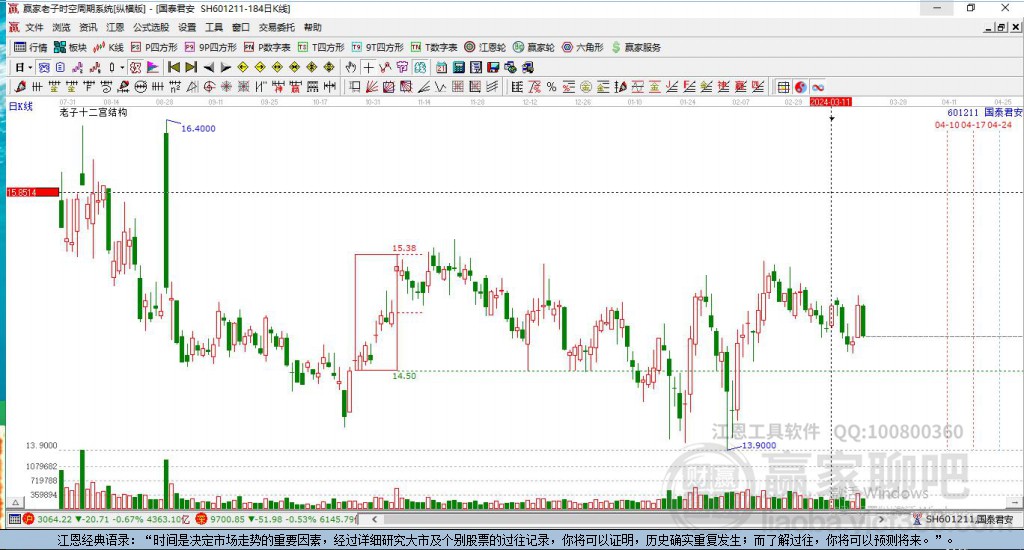Switch to the K线 chart
The width and height of the screenshot is (1024, 550).
[x=108, y=47]
